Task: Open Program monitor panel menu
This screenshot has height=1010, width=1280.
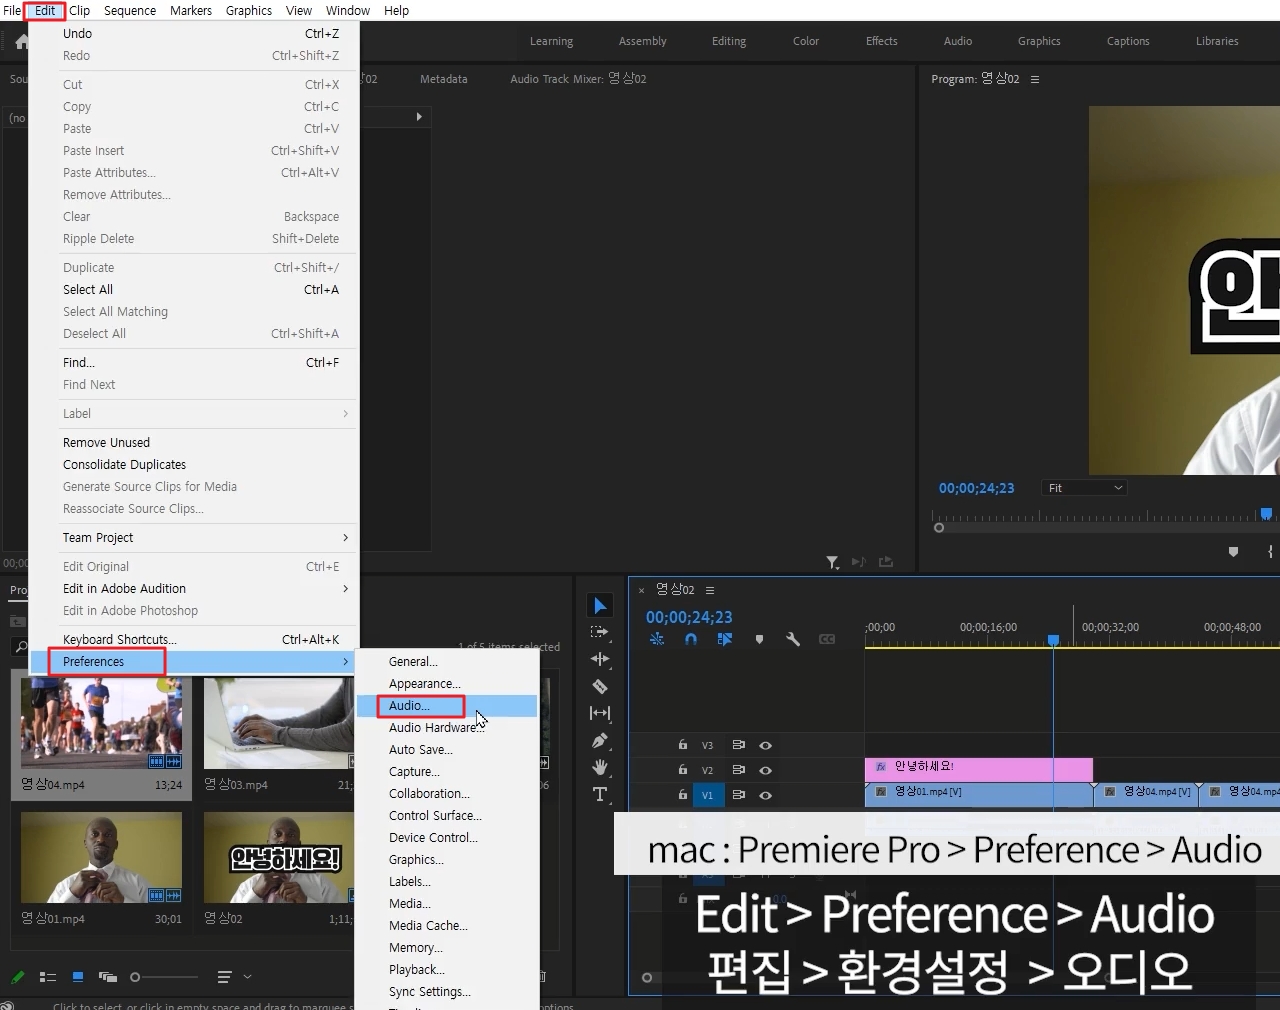Action: (x=1035, y=79)
